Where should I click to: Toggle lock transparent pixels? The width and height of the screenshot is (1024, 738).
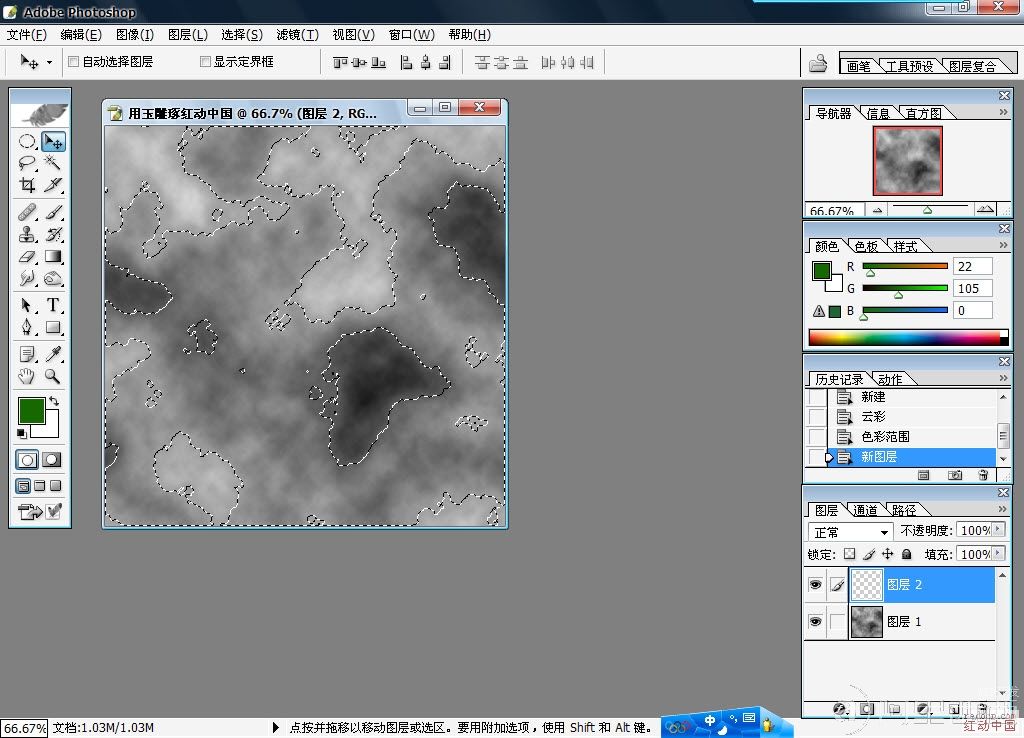point(849,554)
